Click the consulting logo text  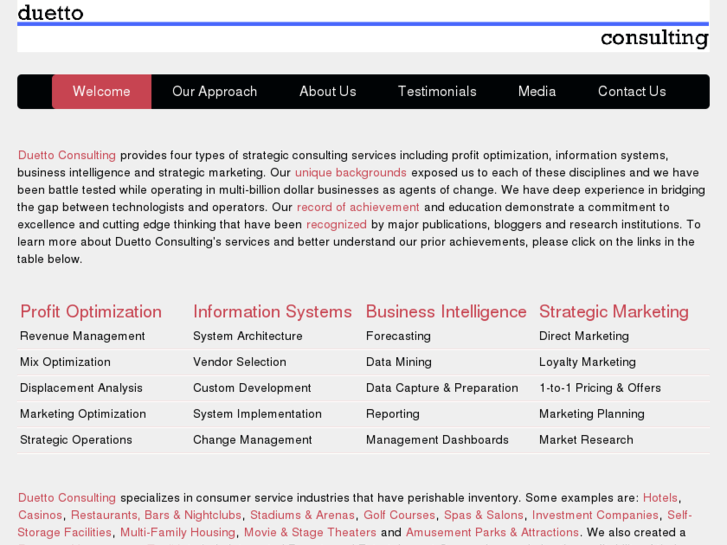[x=655, y=38]
